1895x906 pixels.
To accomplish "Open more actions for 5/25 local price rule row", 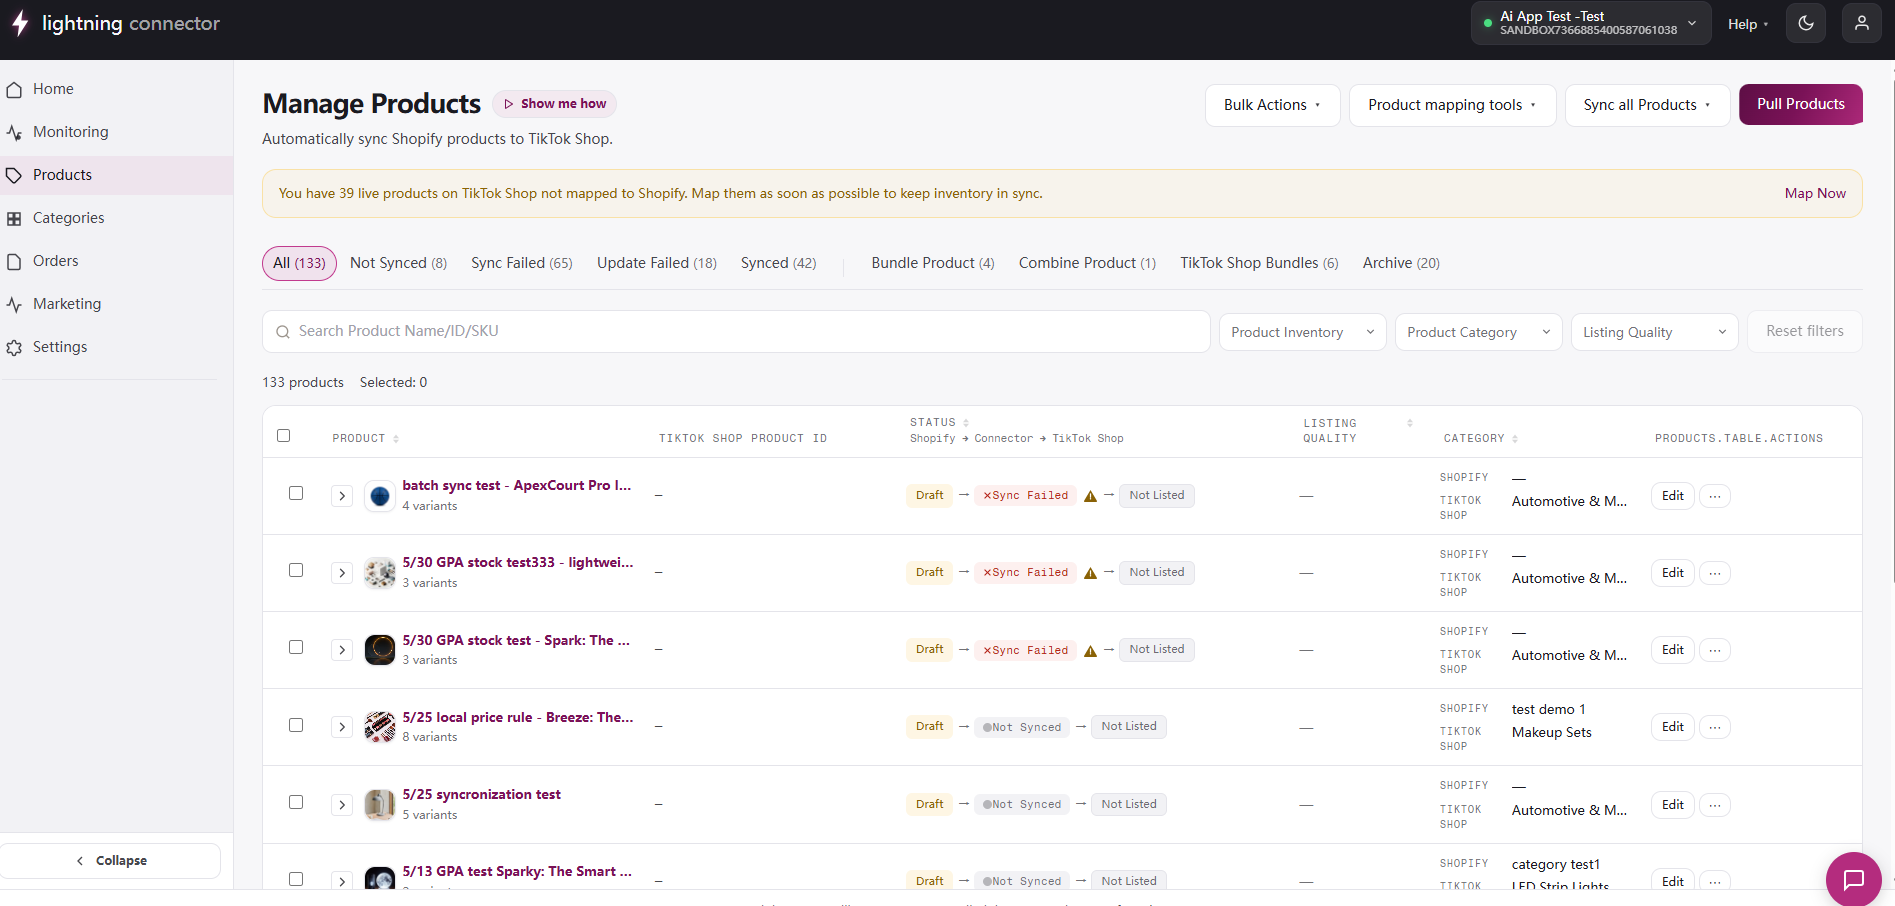I will click(1715, 727).
